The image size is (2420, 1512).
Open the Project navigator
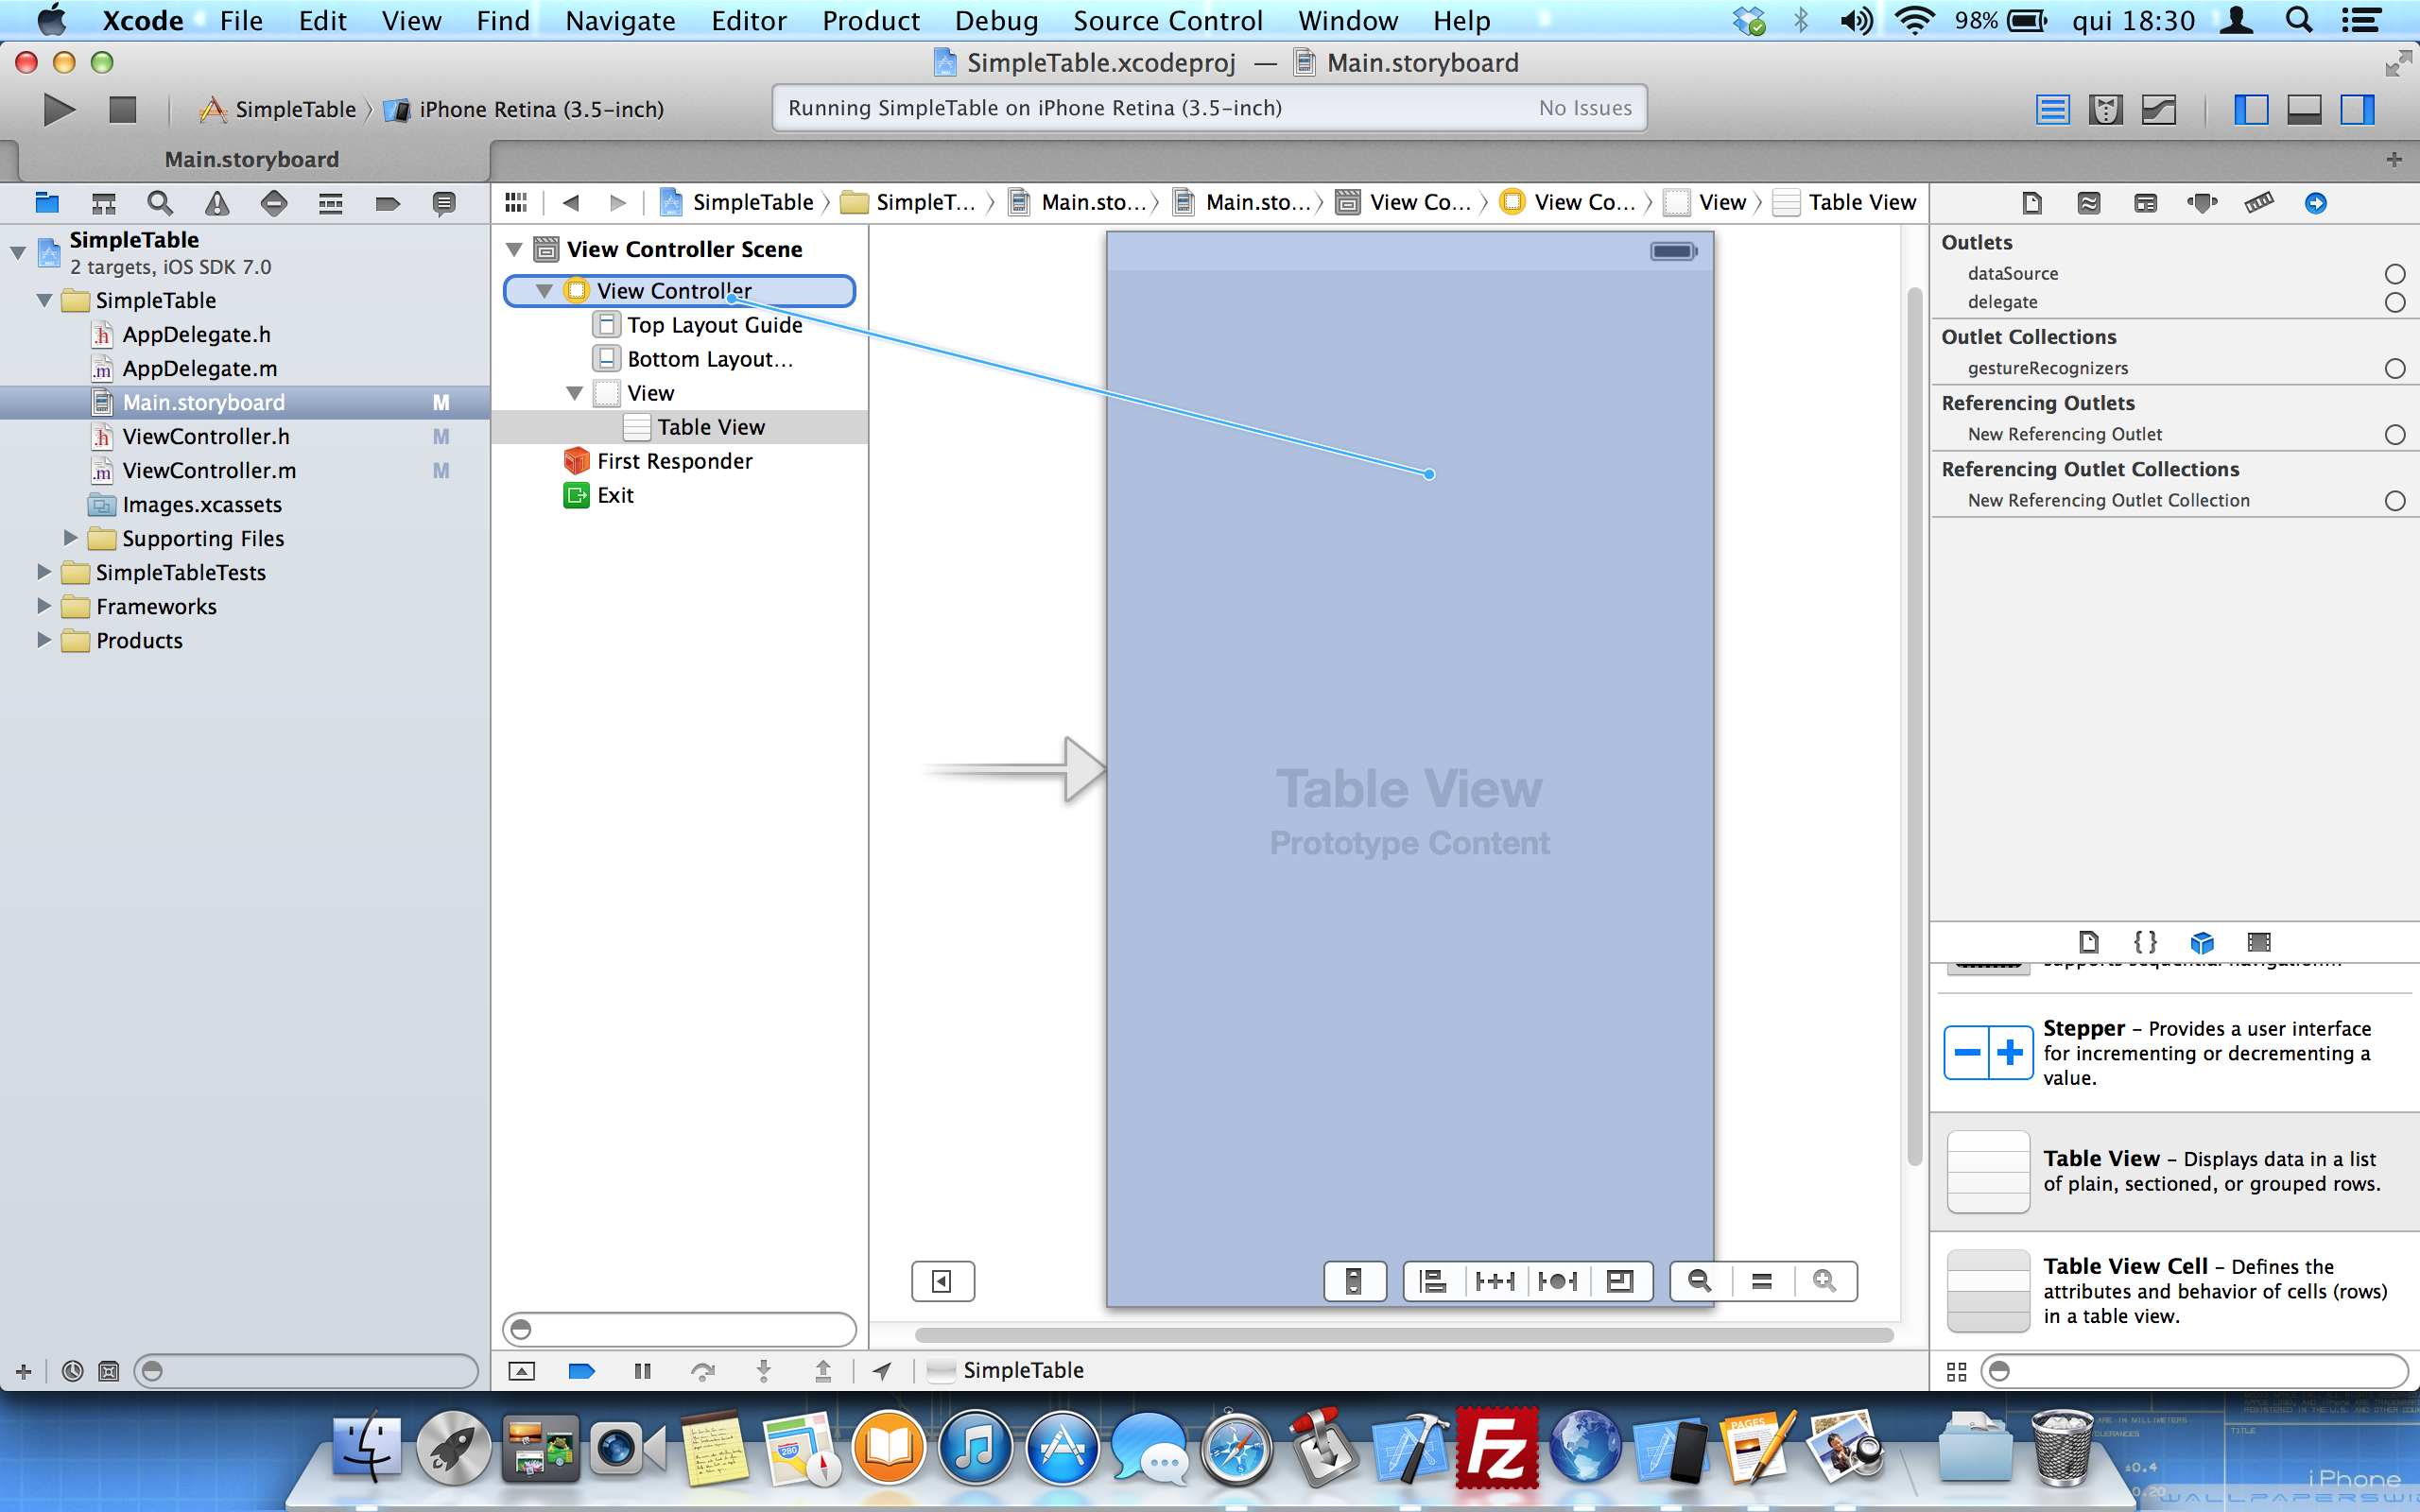click(47, 203)
